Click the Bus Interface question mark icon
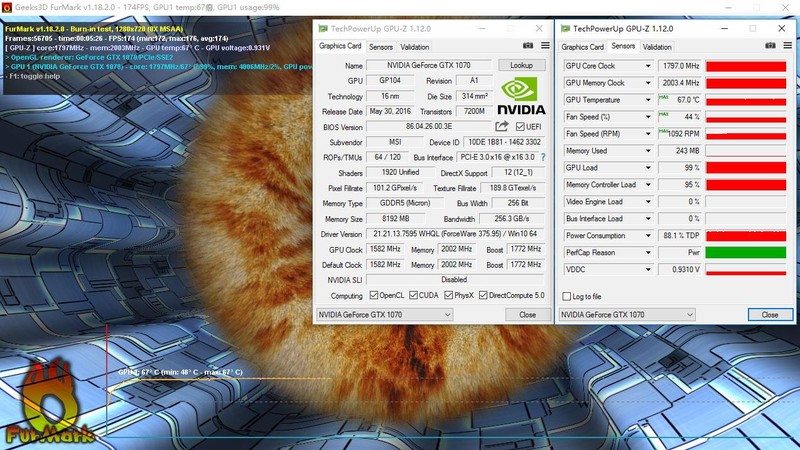 coord(543,158)
